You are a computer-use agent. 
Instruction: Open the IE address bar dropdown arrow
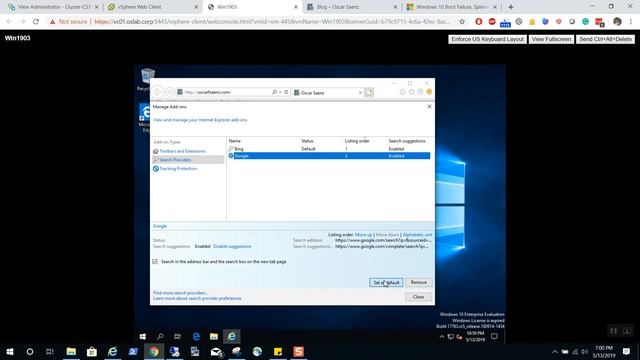pos(280,92)
